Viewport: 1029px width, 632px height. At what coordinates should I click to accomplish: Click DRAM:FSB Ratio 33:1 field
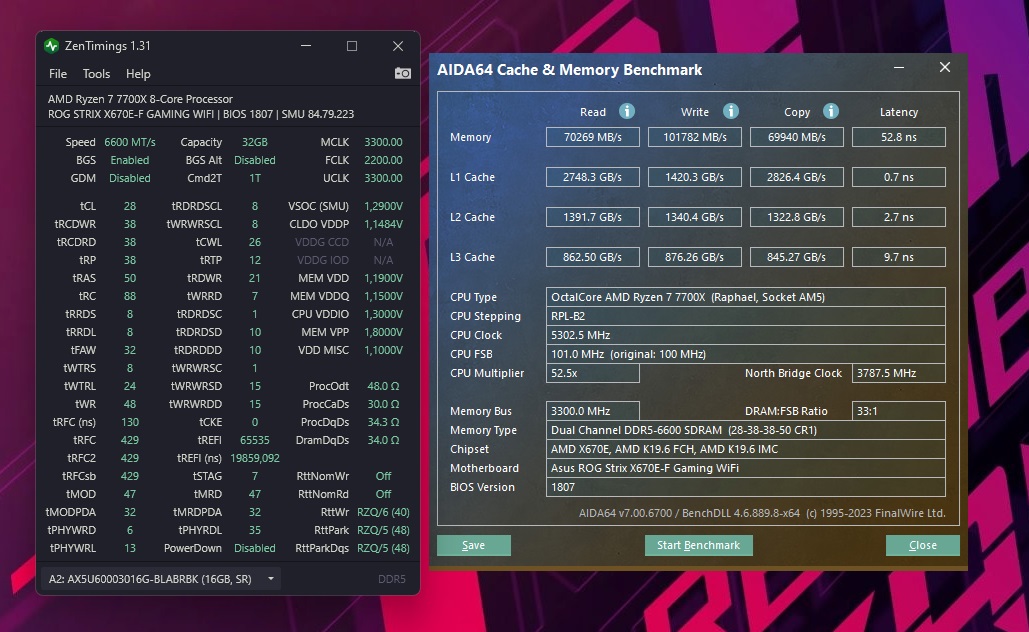coord(898,411)
